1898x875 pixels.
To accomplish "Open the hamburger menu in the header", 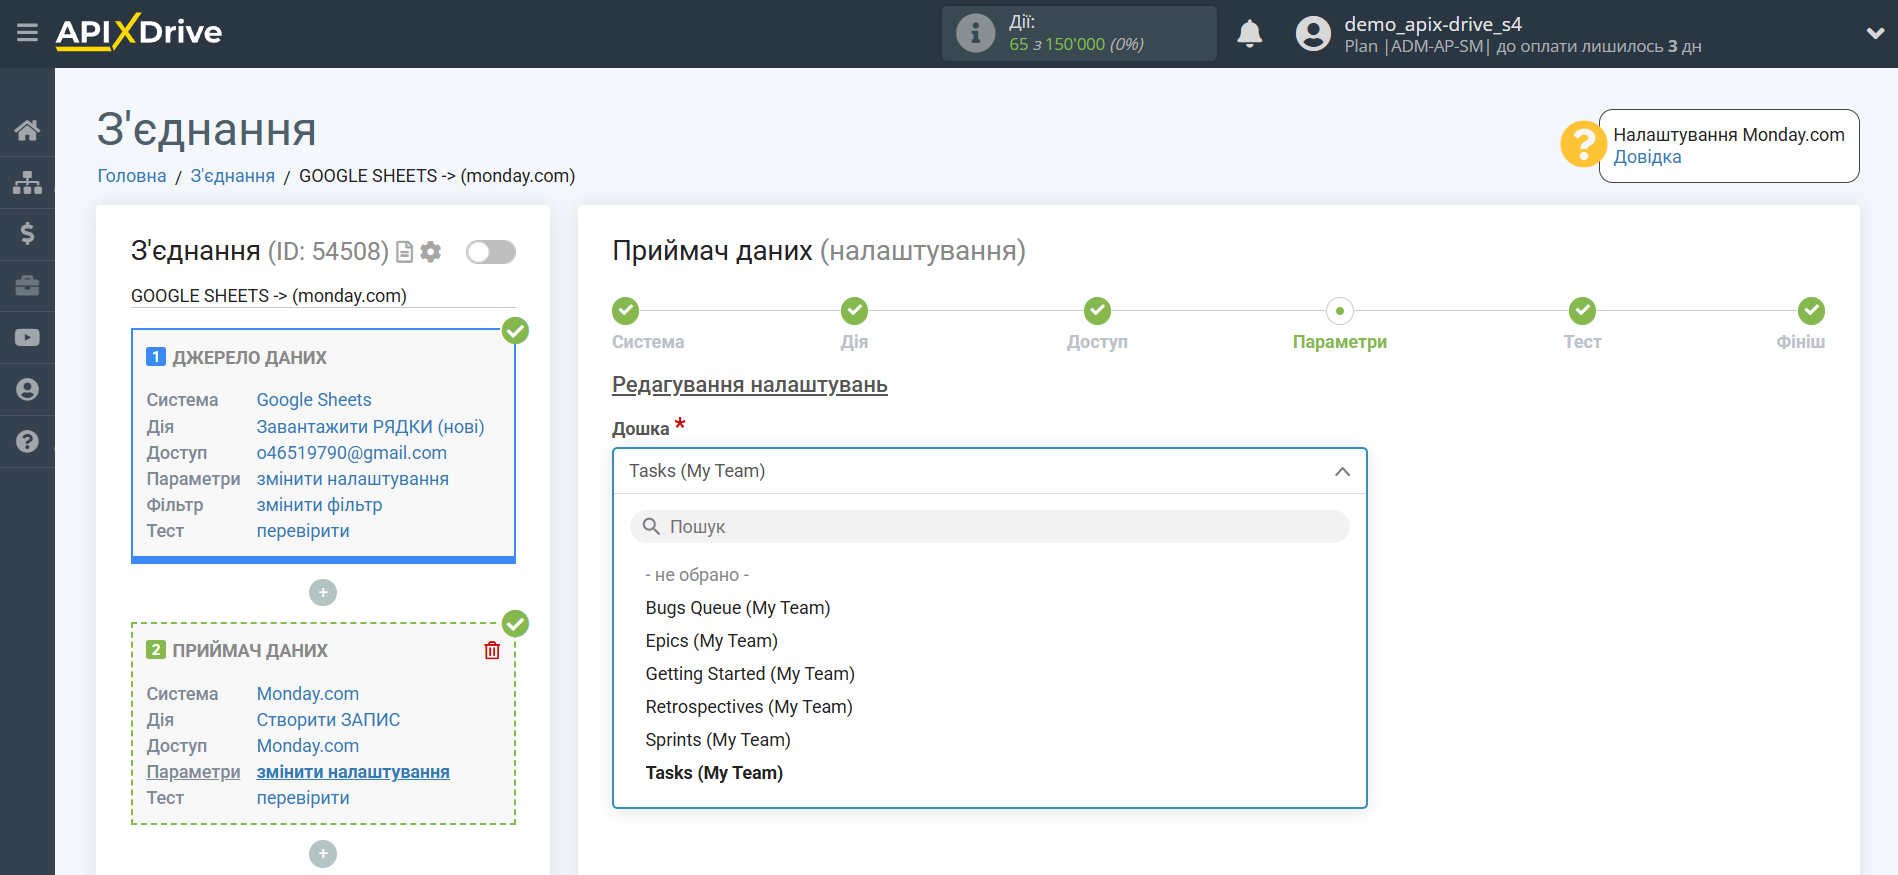I will click(x=27, y=33).
